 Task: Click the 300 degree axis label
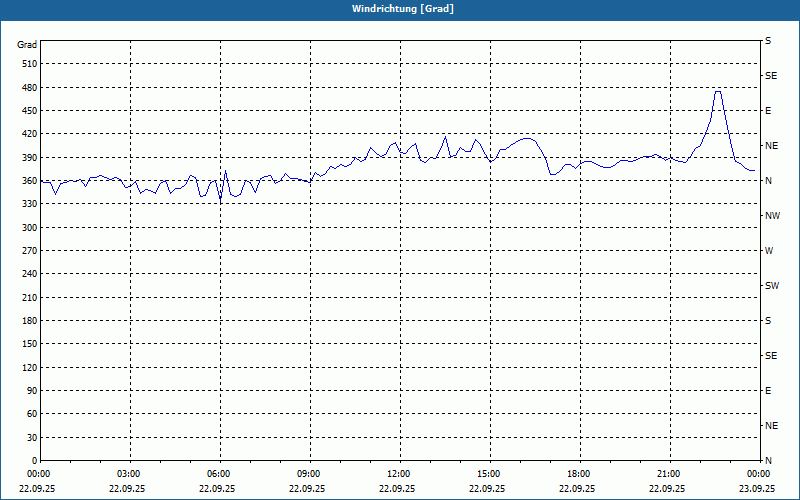coord(30,228)
